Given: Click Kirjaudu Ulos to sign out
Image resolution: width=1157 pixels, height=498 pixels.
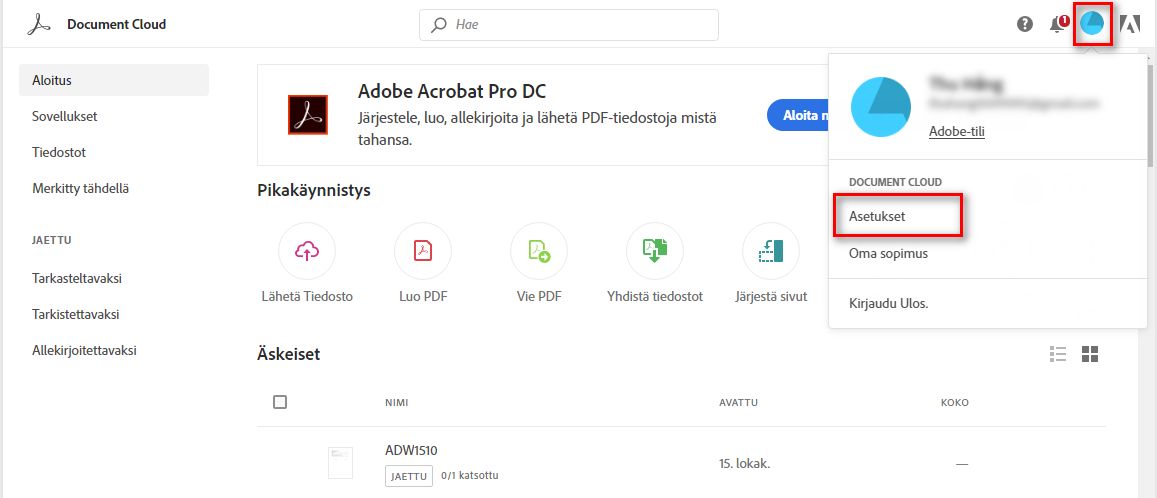Looking at the screenshot, I should [x=888, y=303].
